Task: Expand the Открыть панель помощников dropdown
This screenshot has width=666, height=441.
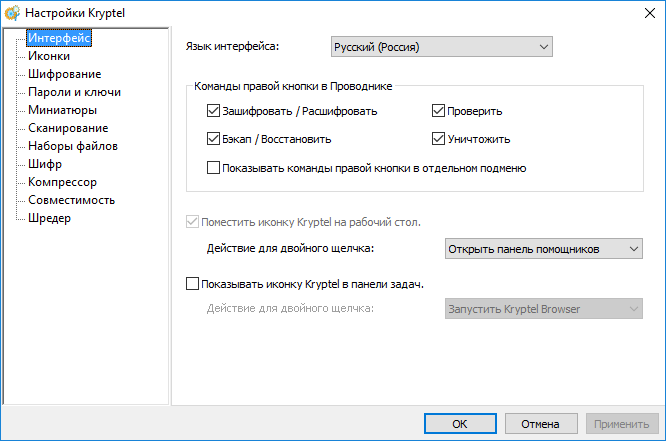Action: (x=542, y=248)
